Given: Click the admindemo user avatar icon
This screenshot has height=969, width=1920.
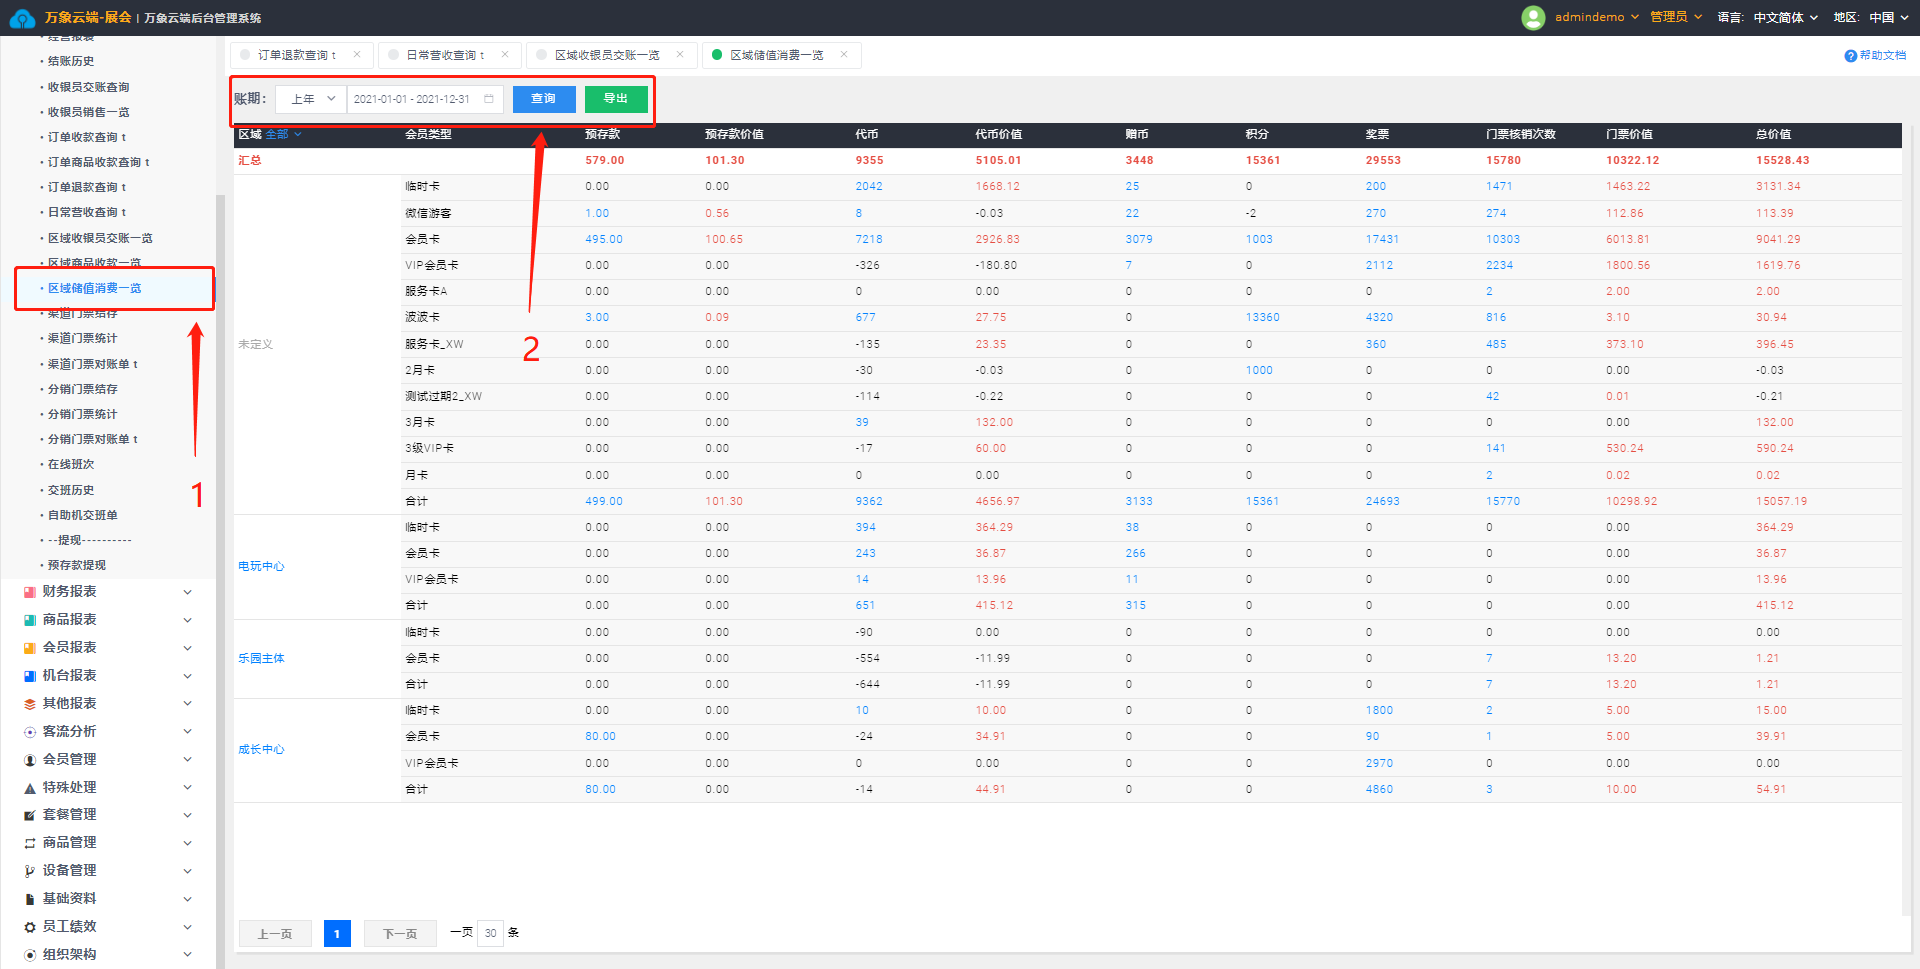Looking at the screenshot, I should [1533, 17].
